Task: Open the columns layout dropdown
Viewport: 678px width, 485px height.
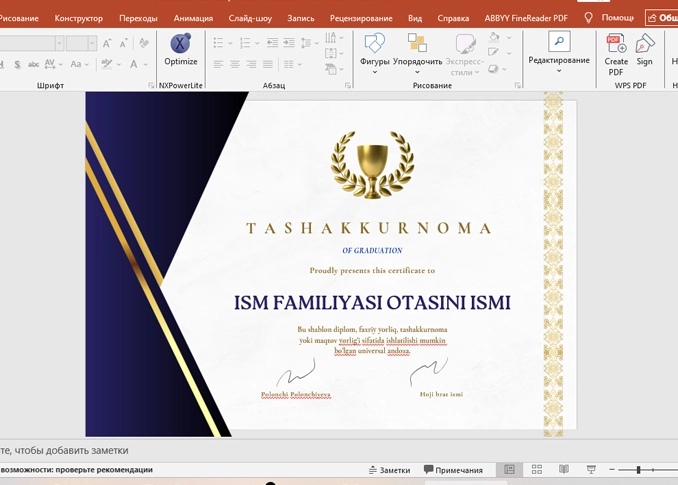Action: (293, 64)
